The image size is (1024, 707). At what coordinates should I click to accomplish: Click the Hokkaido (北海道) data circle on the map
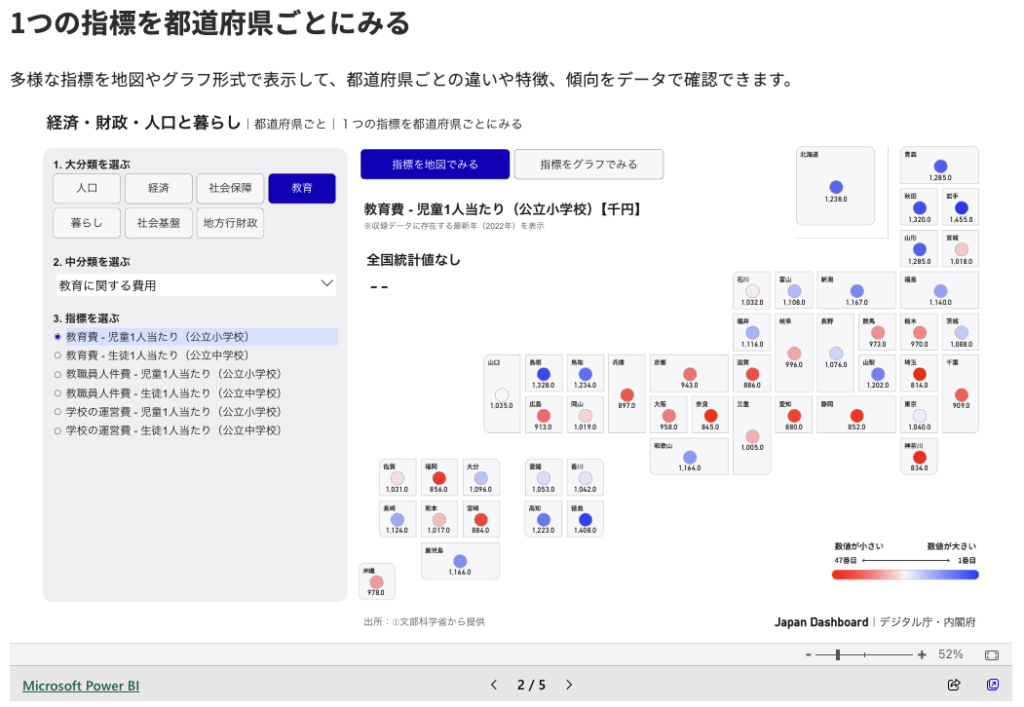tap(836, 187)
